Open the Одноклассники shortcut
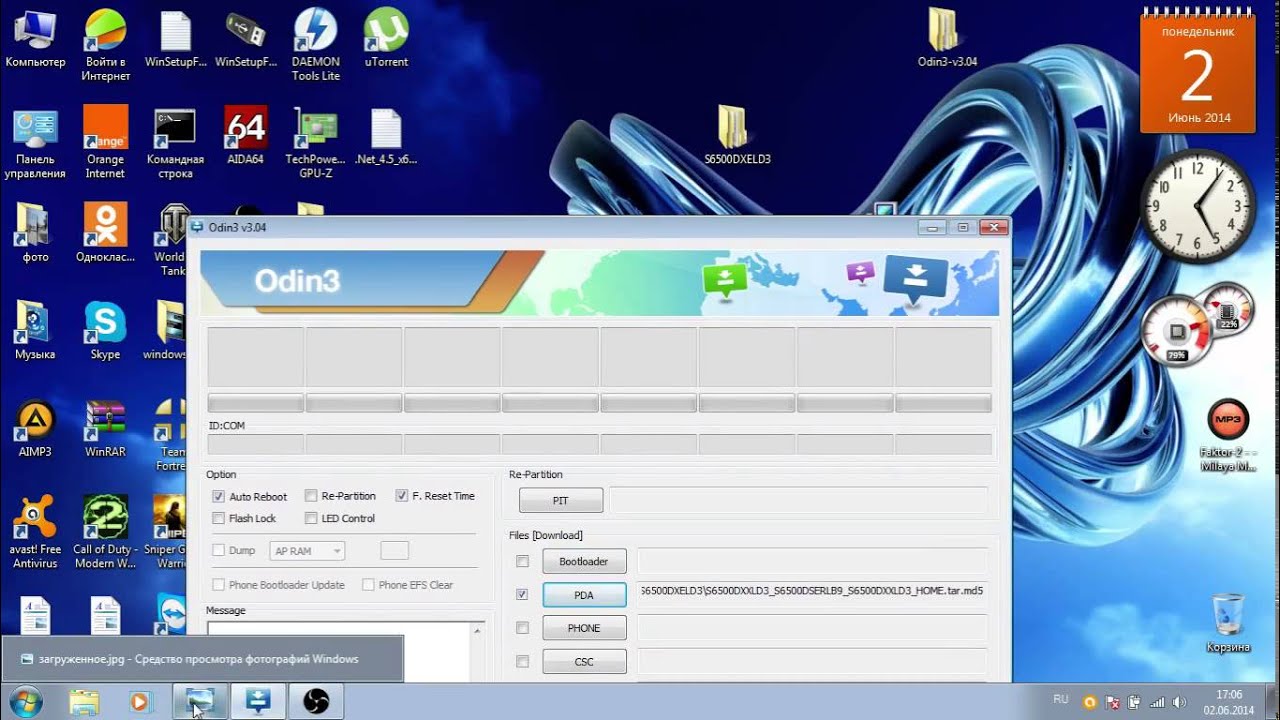Image resolution: width=1280 pixels, height=720 pixels. click(105, 233)
